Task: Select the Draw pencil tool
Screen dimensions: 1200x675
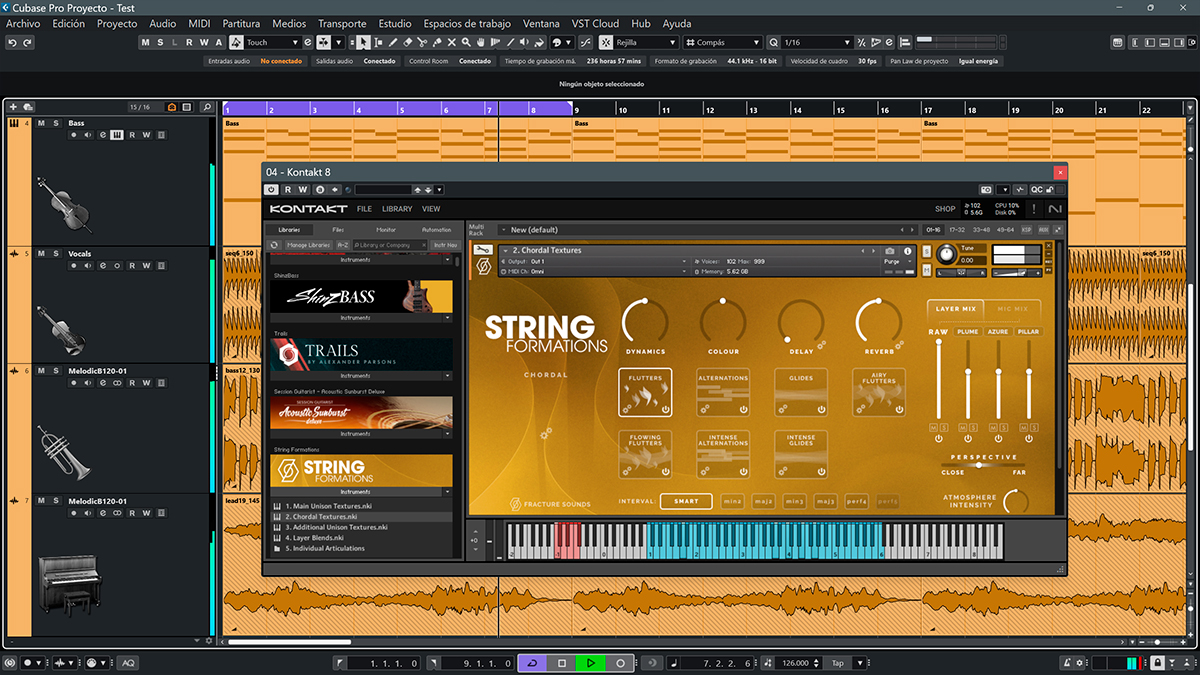Action: coord(394,42)
